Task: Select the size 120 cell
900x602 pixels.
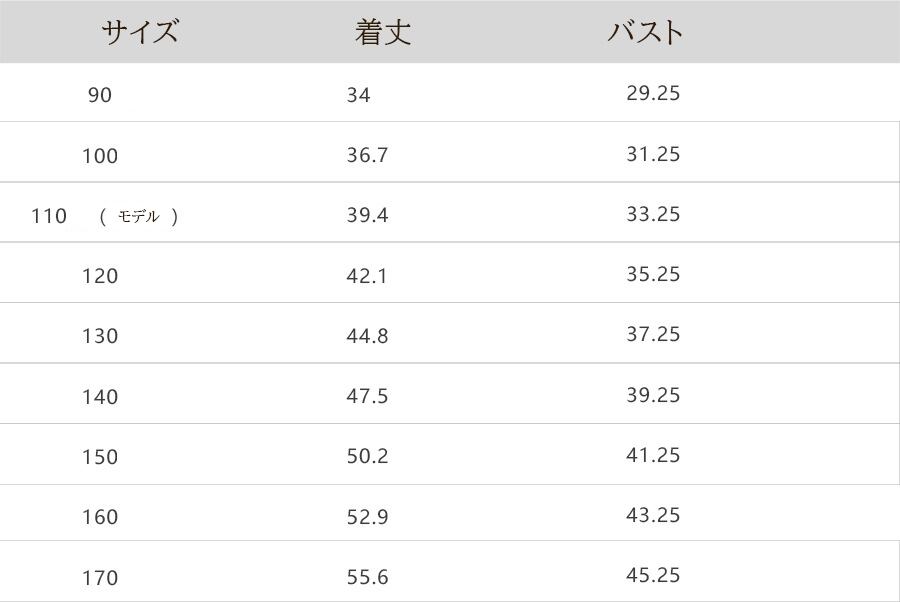Action: 100,276
